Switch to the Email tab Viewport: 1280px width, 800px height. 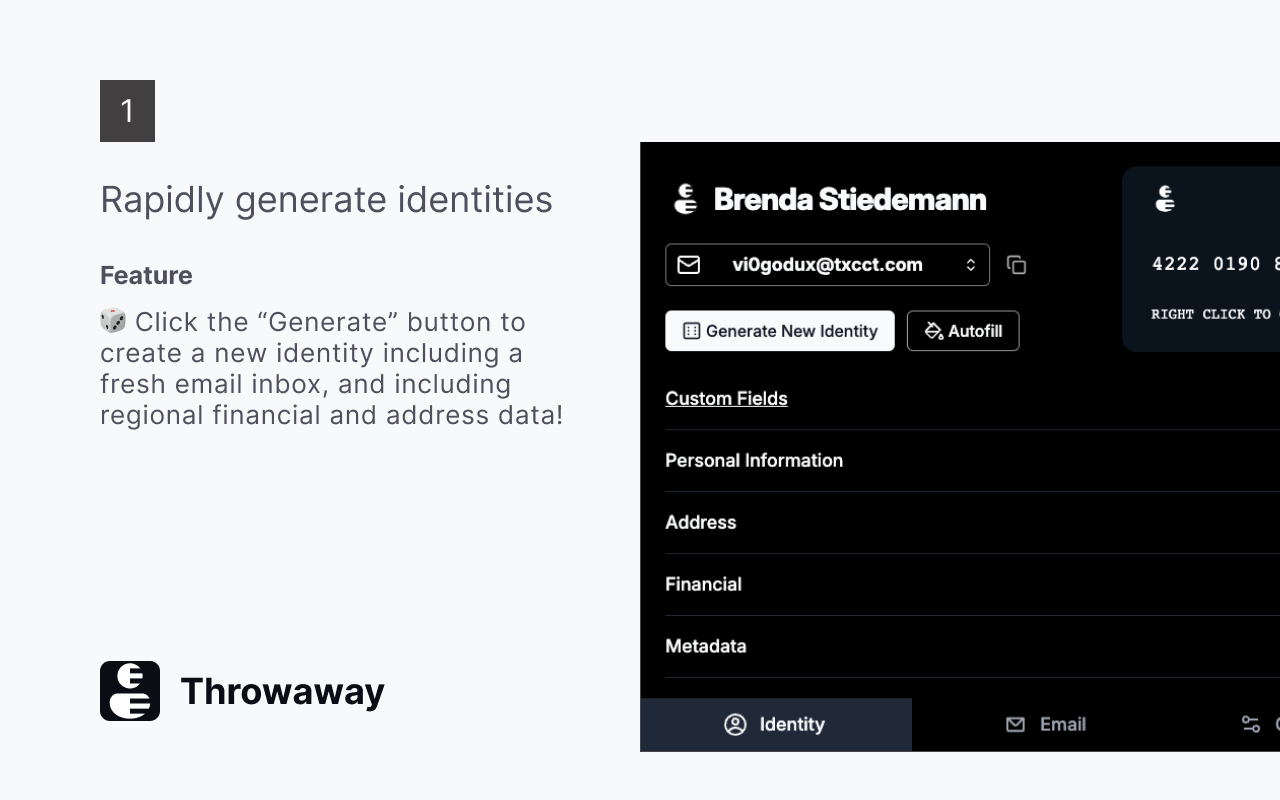click(1046, 724)
